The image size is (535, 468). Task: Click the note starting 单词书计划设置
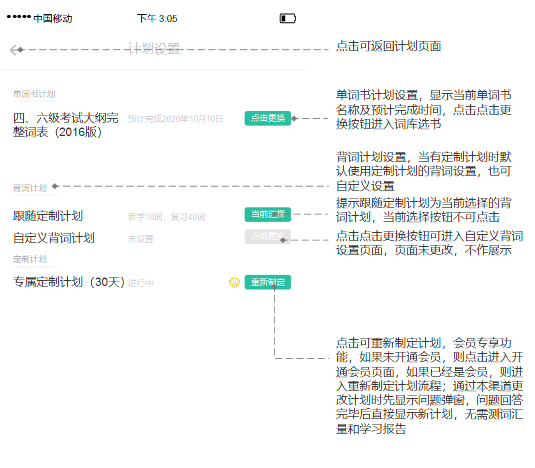pyautogui.click(x=423, y=109)
